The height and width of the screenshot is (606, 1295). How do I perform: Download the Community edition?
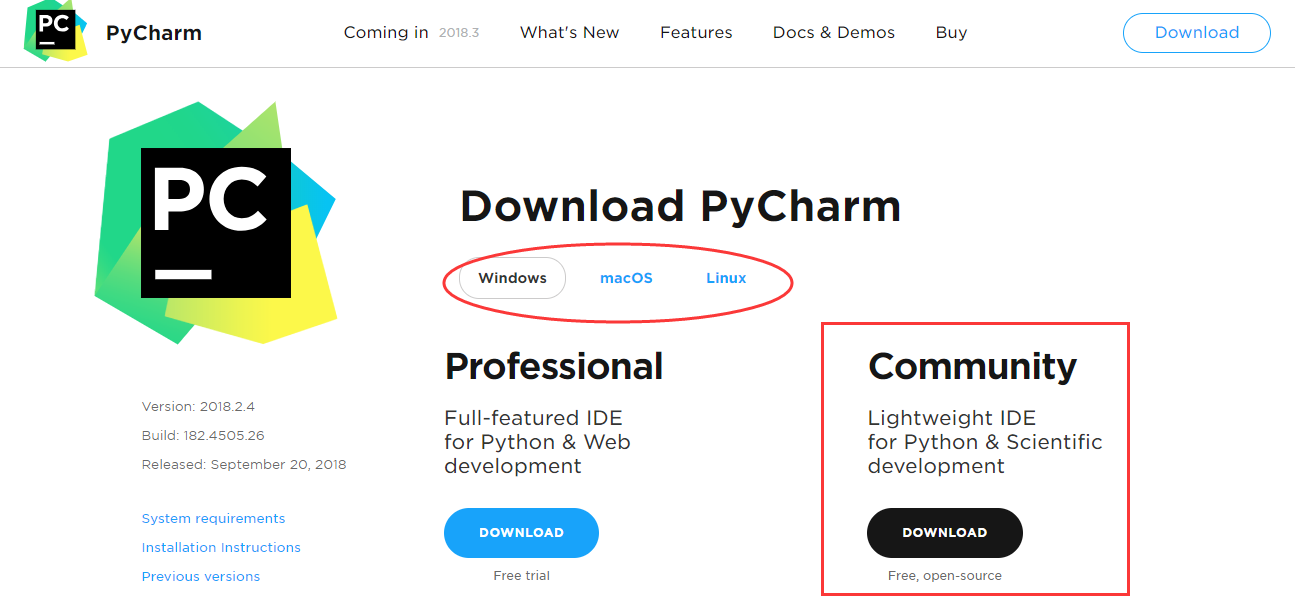click(944, 533)
